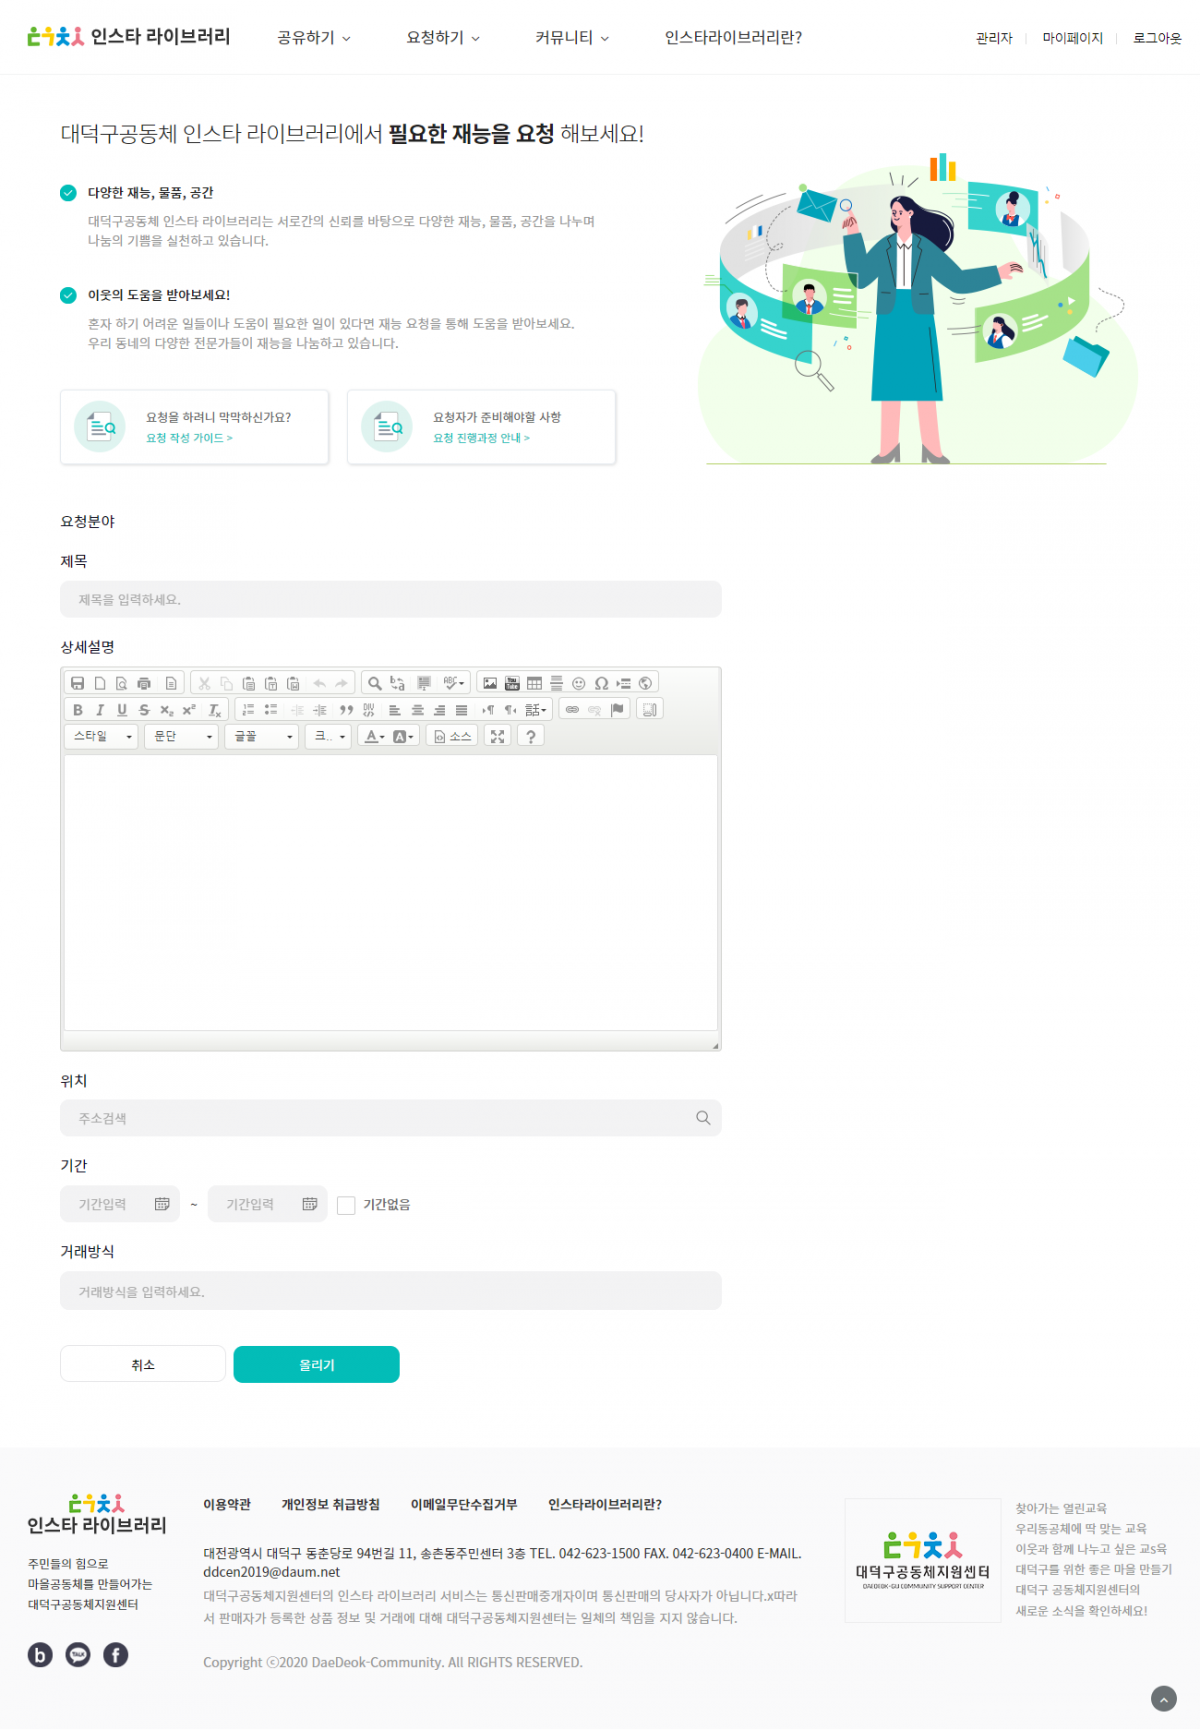The height and width of the screenshot is (1730, 1200).
Task: Apply italic formatting in the editor toolbar
Action: 100,710
